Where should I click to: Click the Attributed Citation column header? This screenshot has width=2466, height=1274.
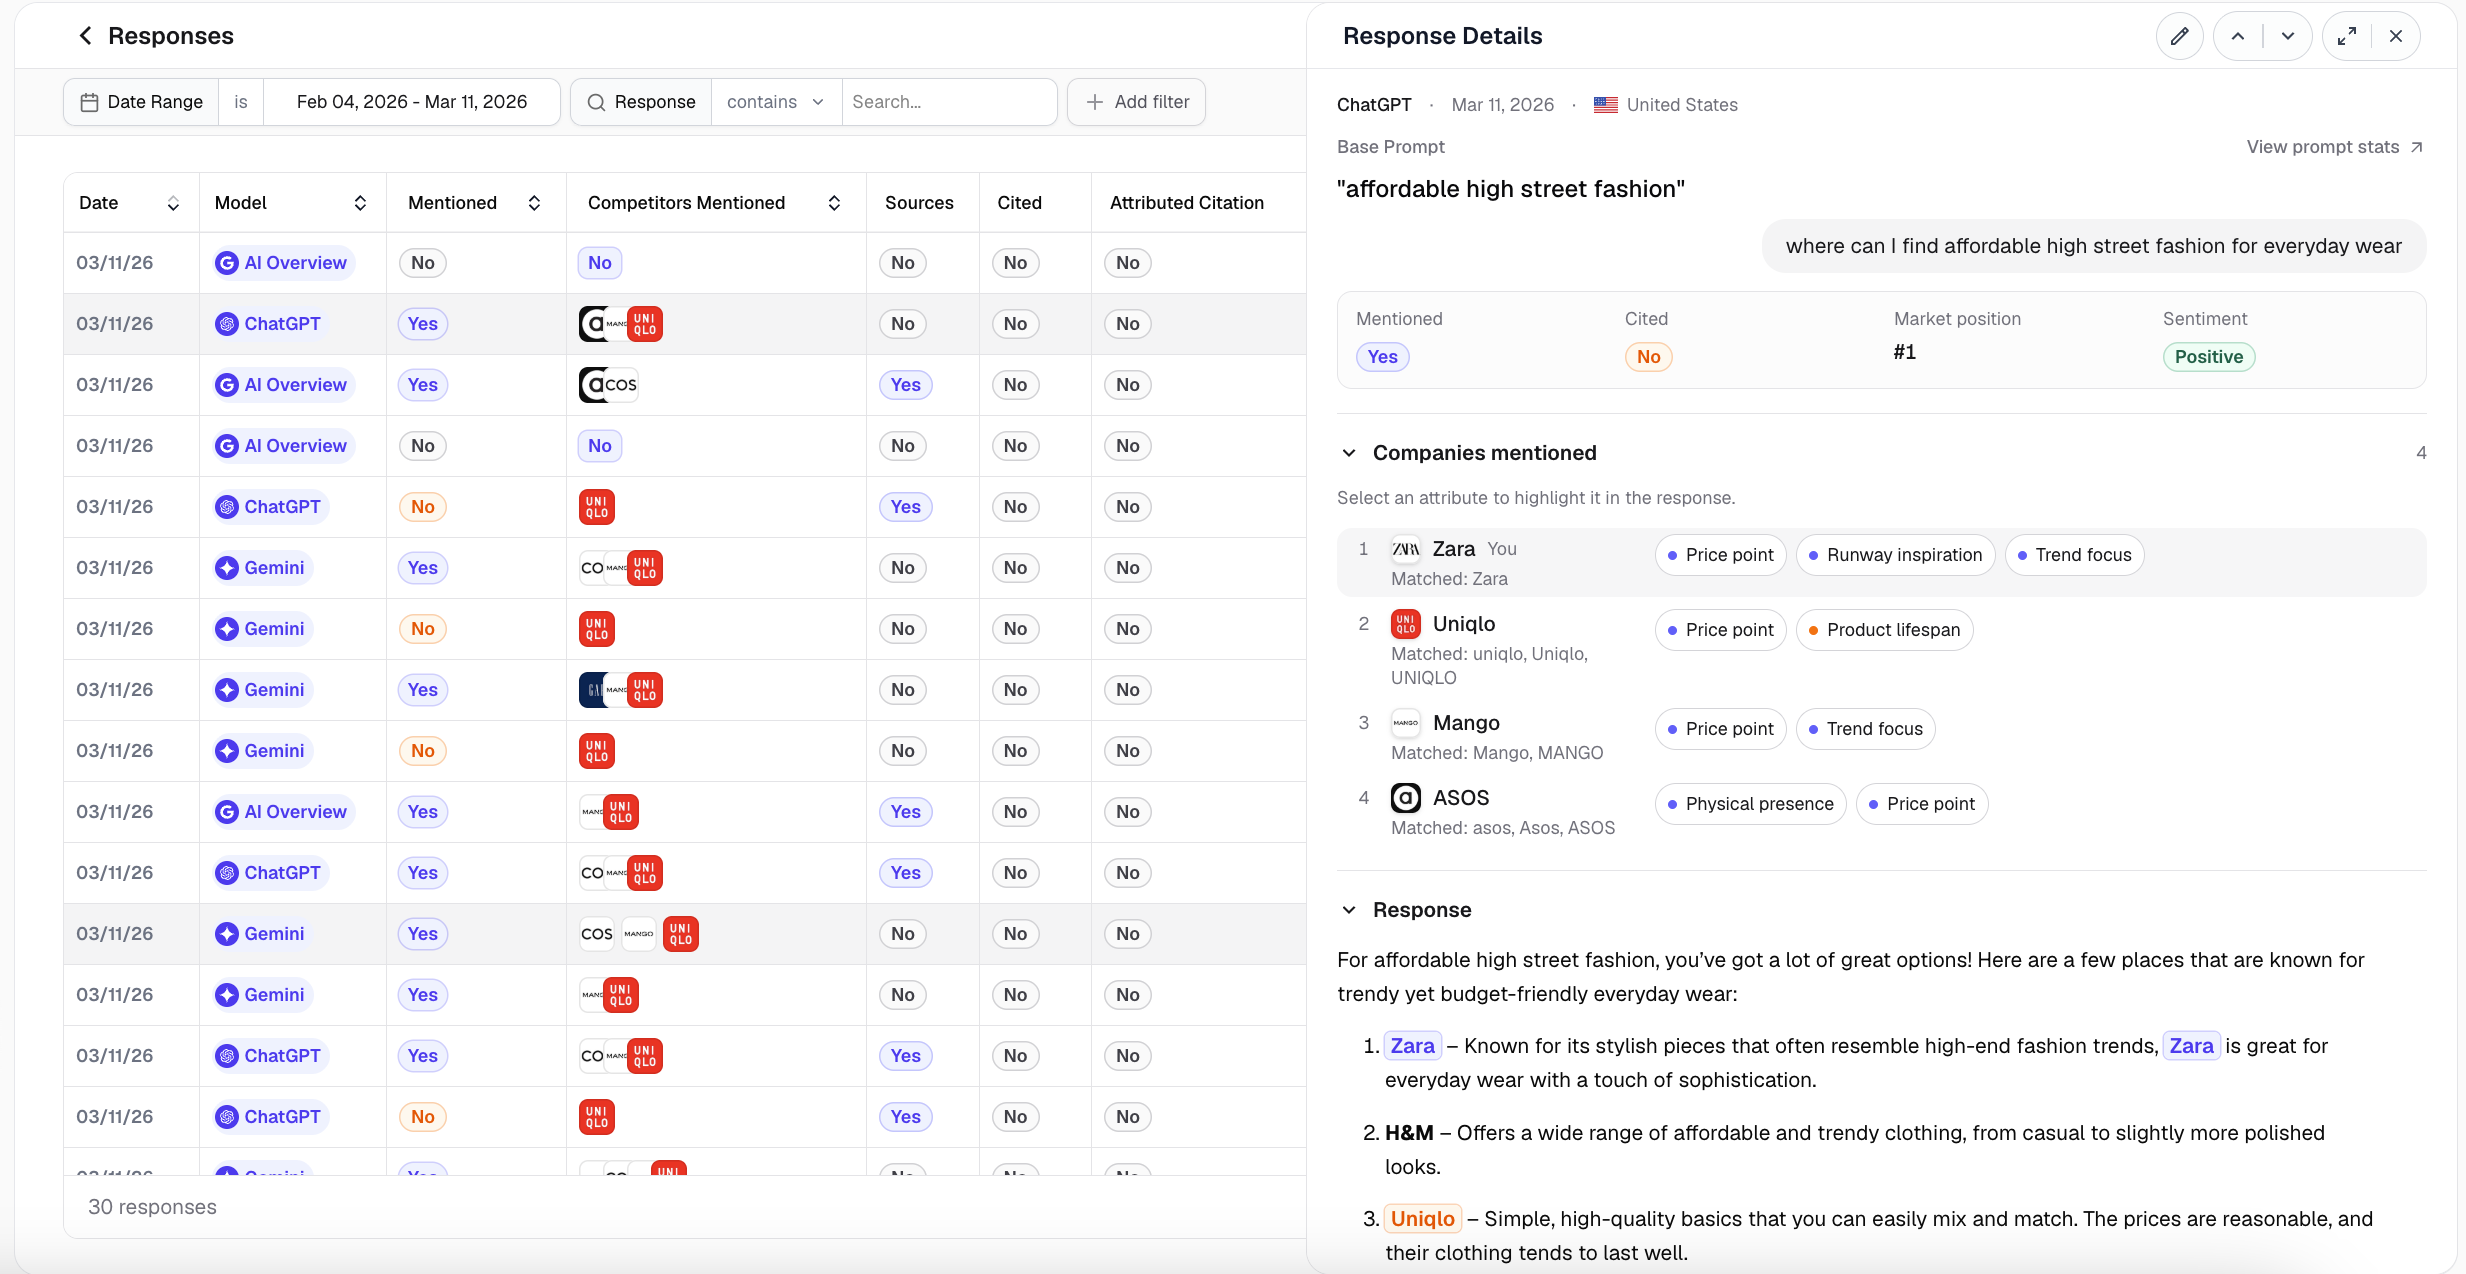pos(1186,203)
